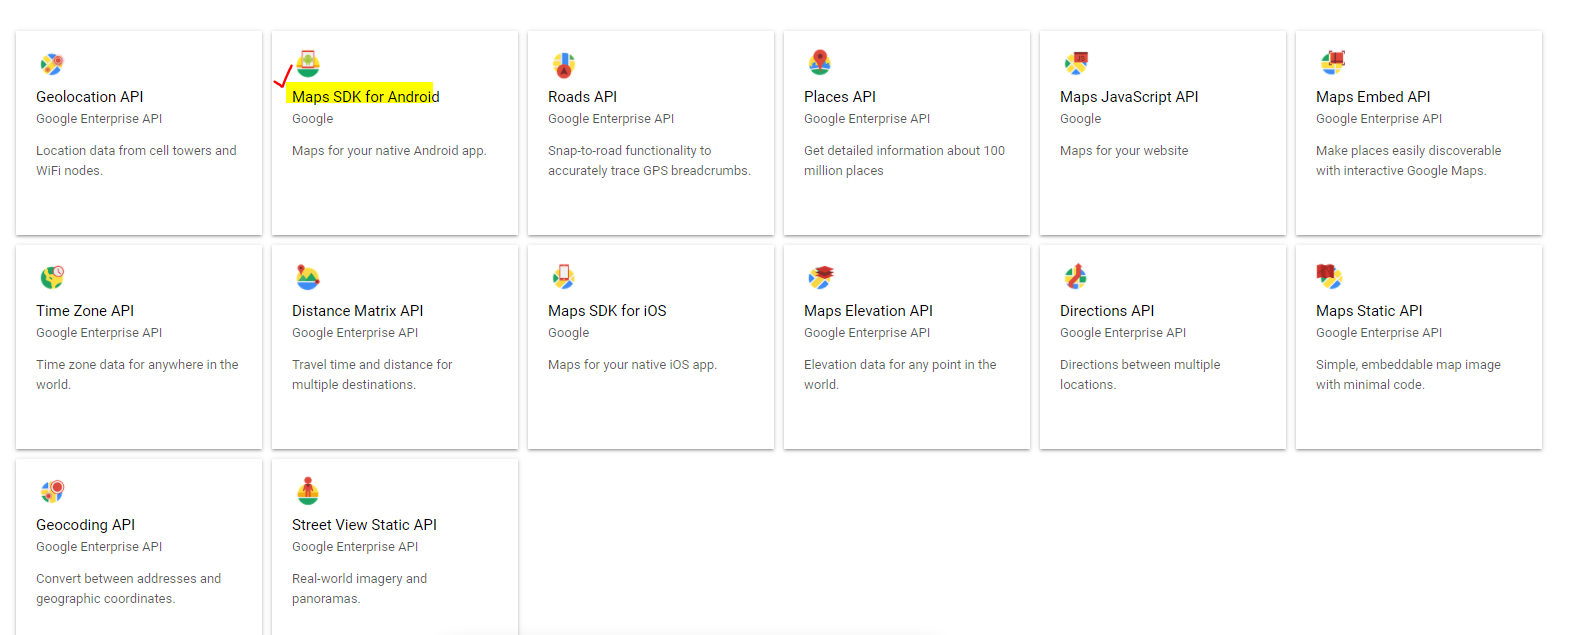1584x635 pixels.
Task: Click 'Real-world imagery and panoramas' description
Action: pos(359,589)
